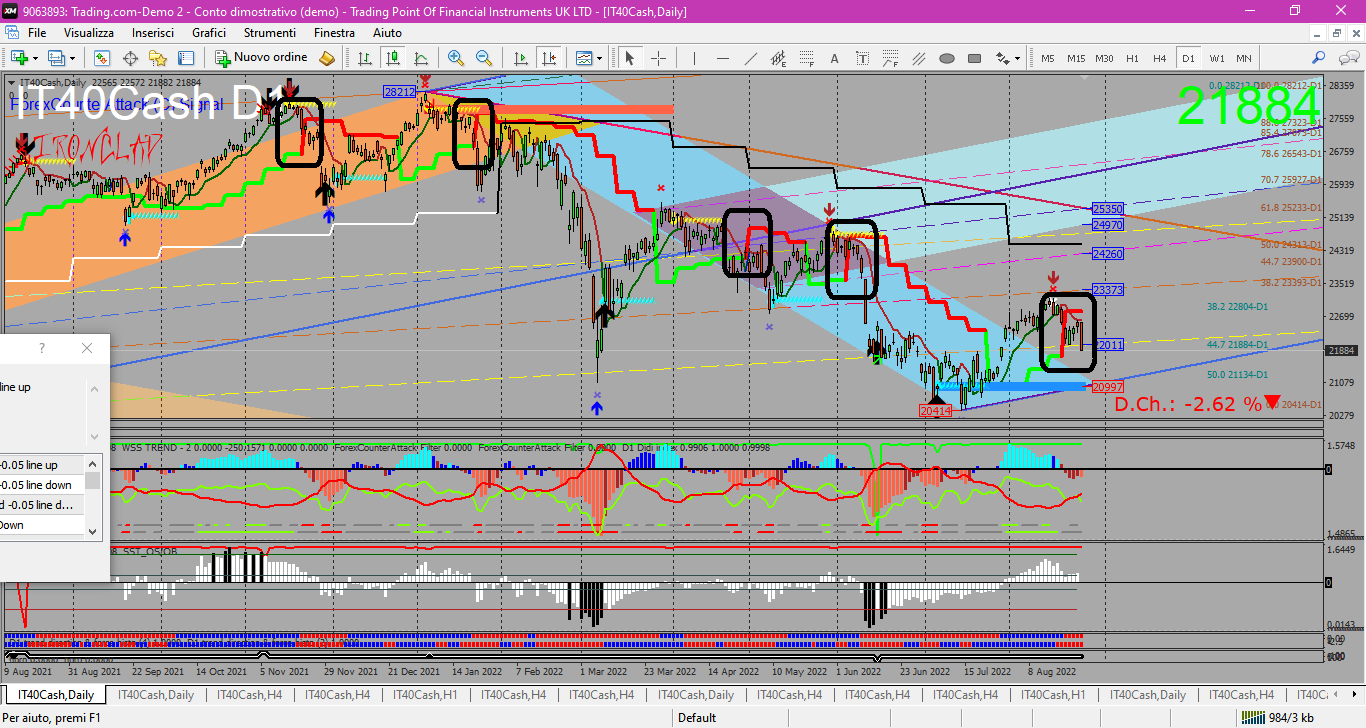The image size is (1366, 728).
Task: Zoom in on the chart
Action: coord(456,58)
